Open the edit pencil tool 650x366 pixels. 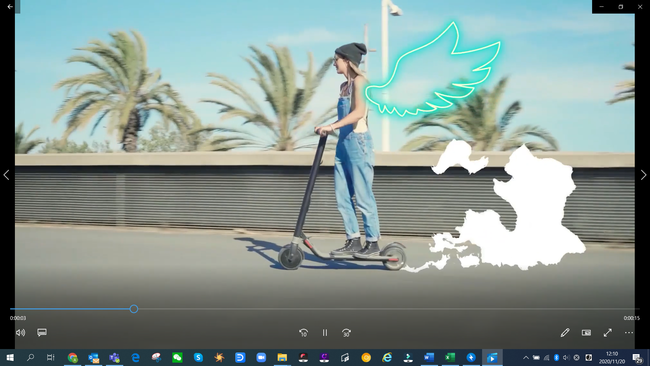click(x=565, y=332)
